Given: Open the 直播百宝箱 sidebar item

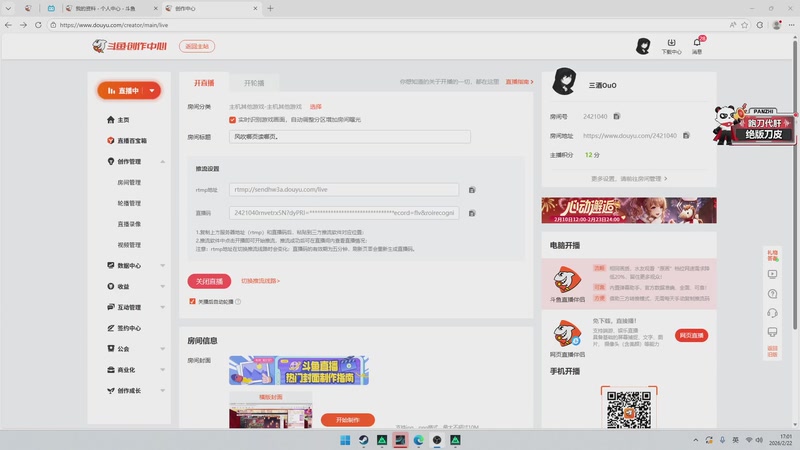Looking at the screenshot, I should click(x=127, y=141).
